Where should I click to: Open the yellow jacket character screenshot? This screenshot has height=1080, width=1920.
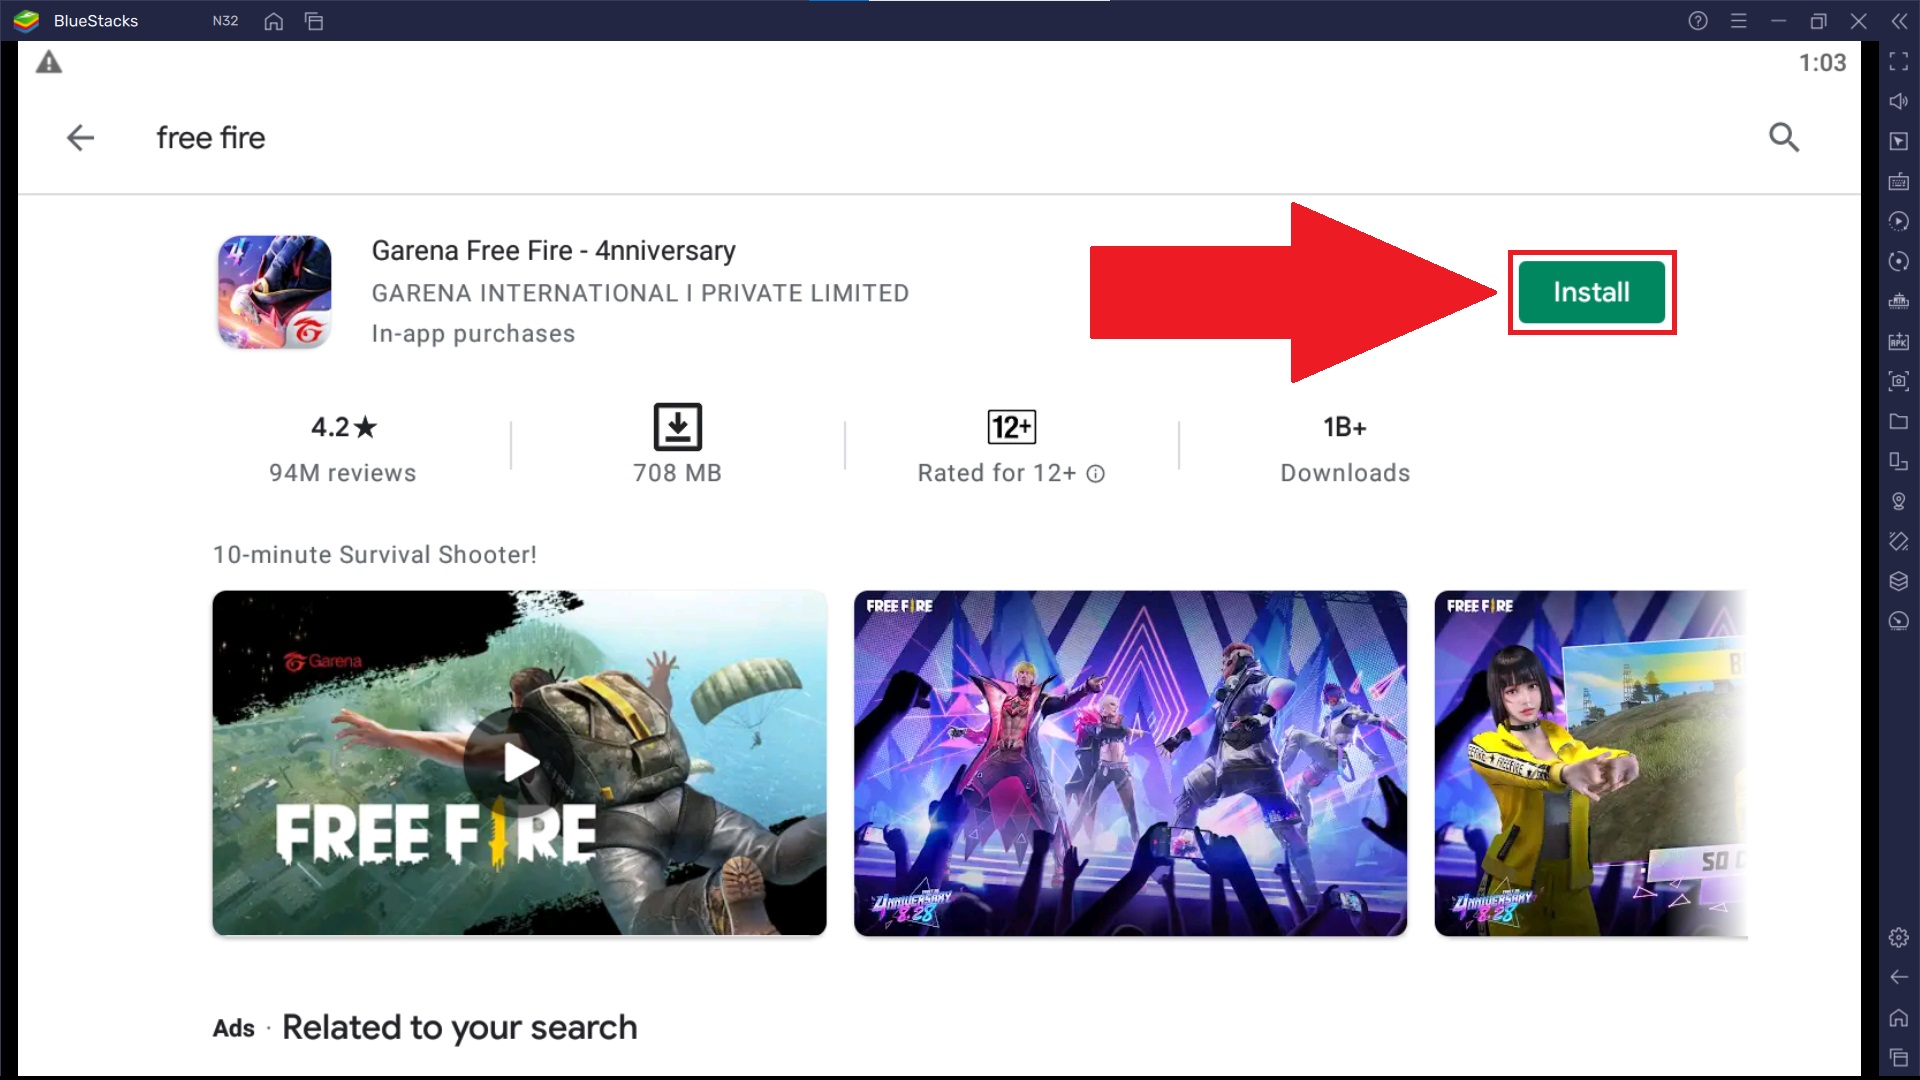(x=1591, y=763)
